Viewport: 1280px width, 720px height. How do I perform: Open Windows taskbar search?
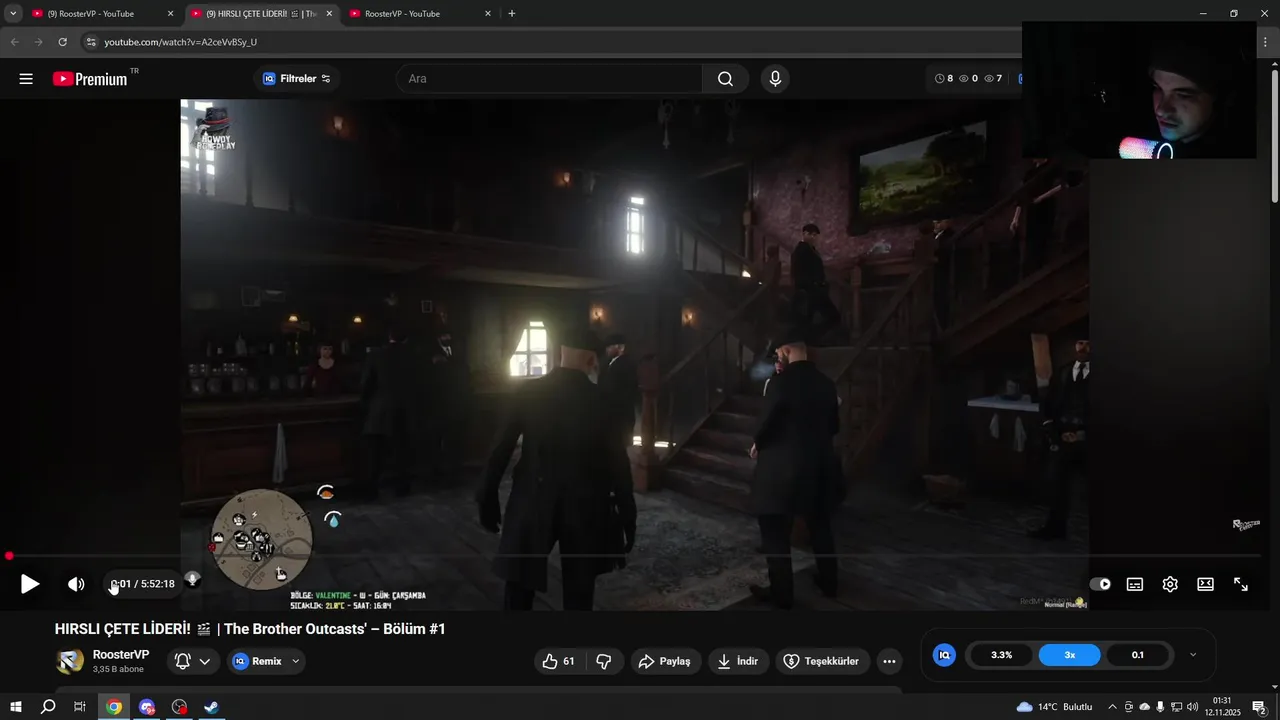point(48,707)
